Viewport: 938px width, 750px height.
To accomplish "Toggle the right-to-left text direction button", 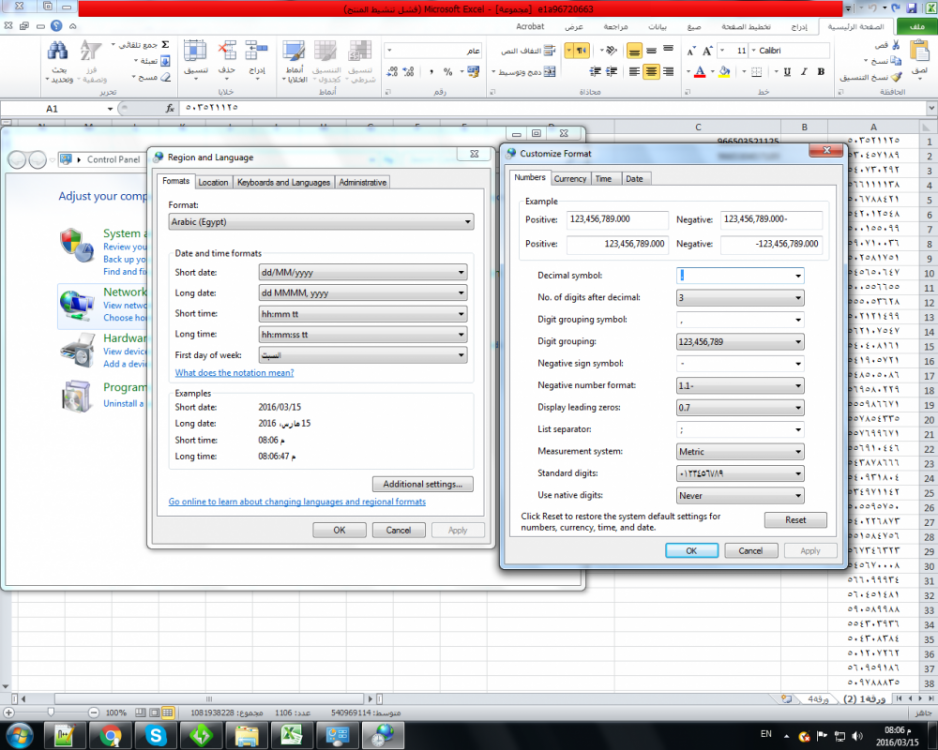I will 581,51.
